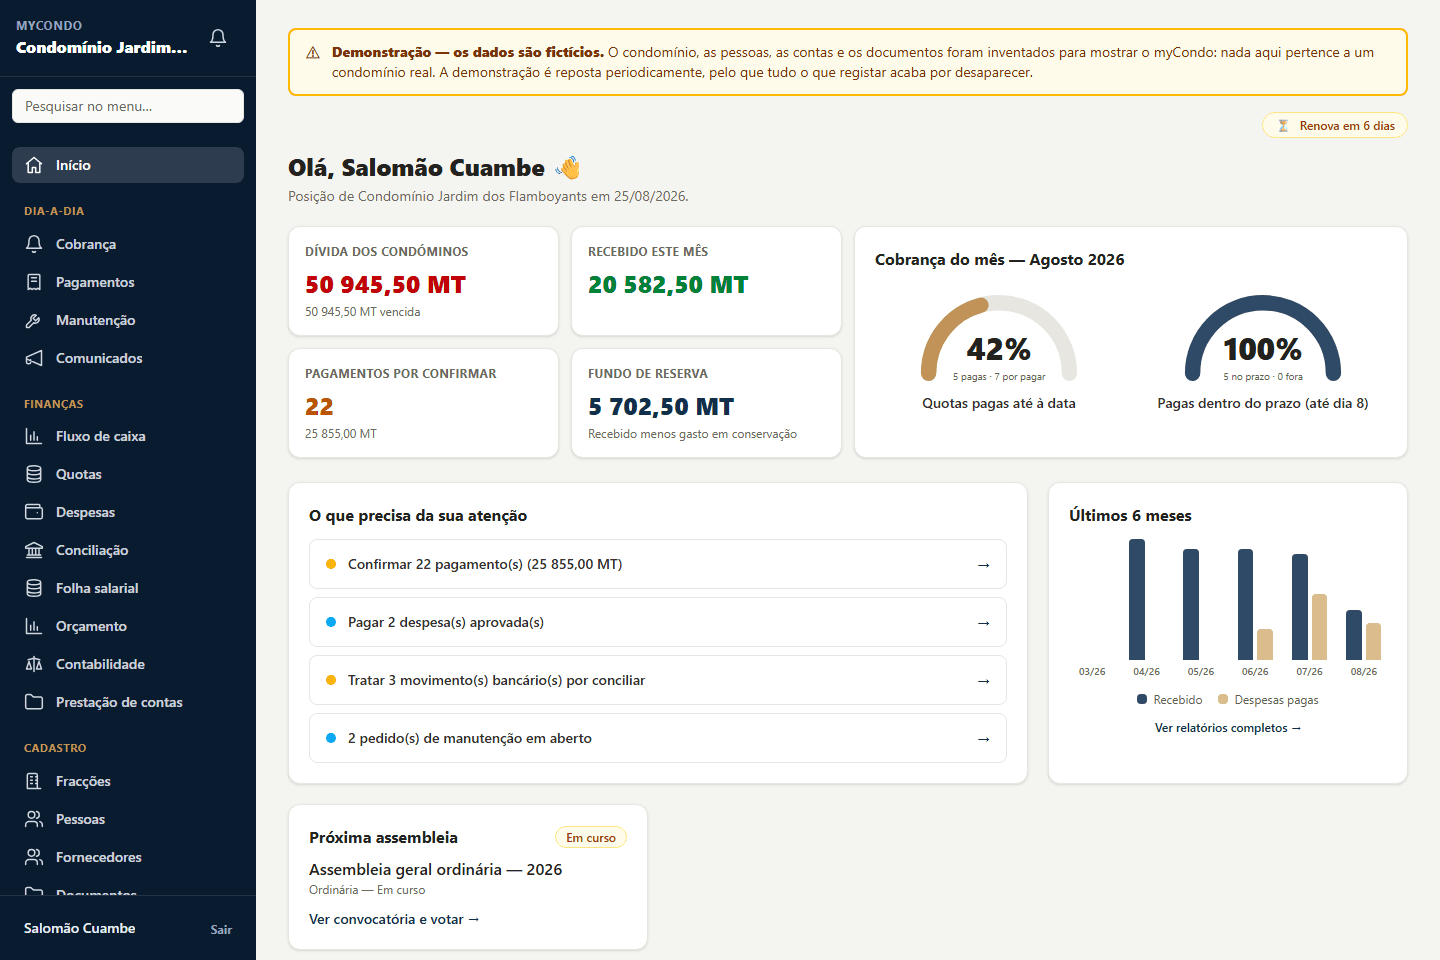Open Ver relatórios completos link
This screenshot has height=960, width=1440.
1228,728
